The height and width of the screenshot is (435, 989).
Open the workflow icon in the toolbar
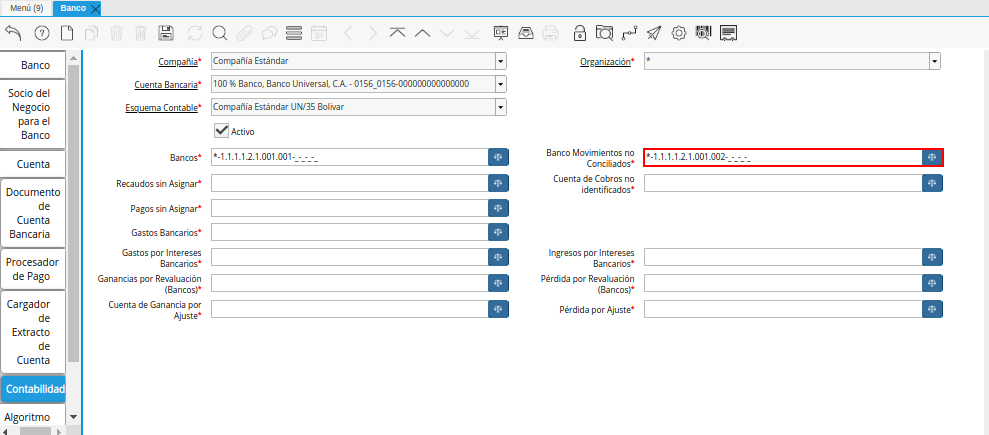[628, 33]
